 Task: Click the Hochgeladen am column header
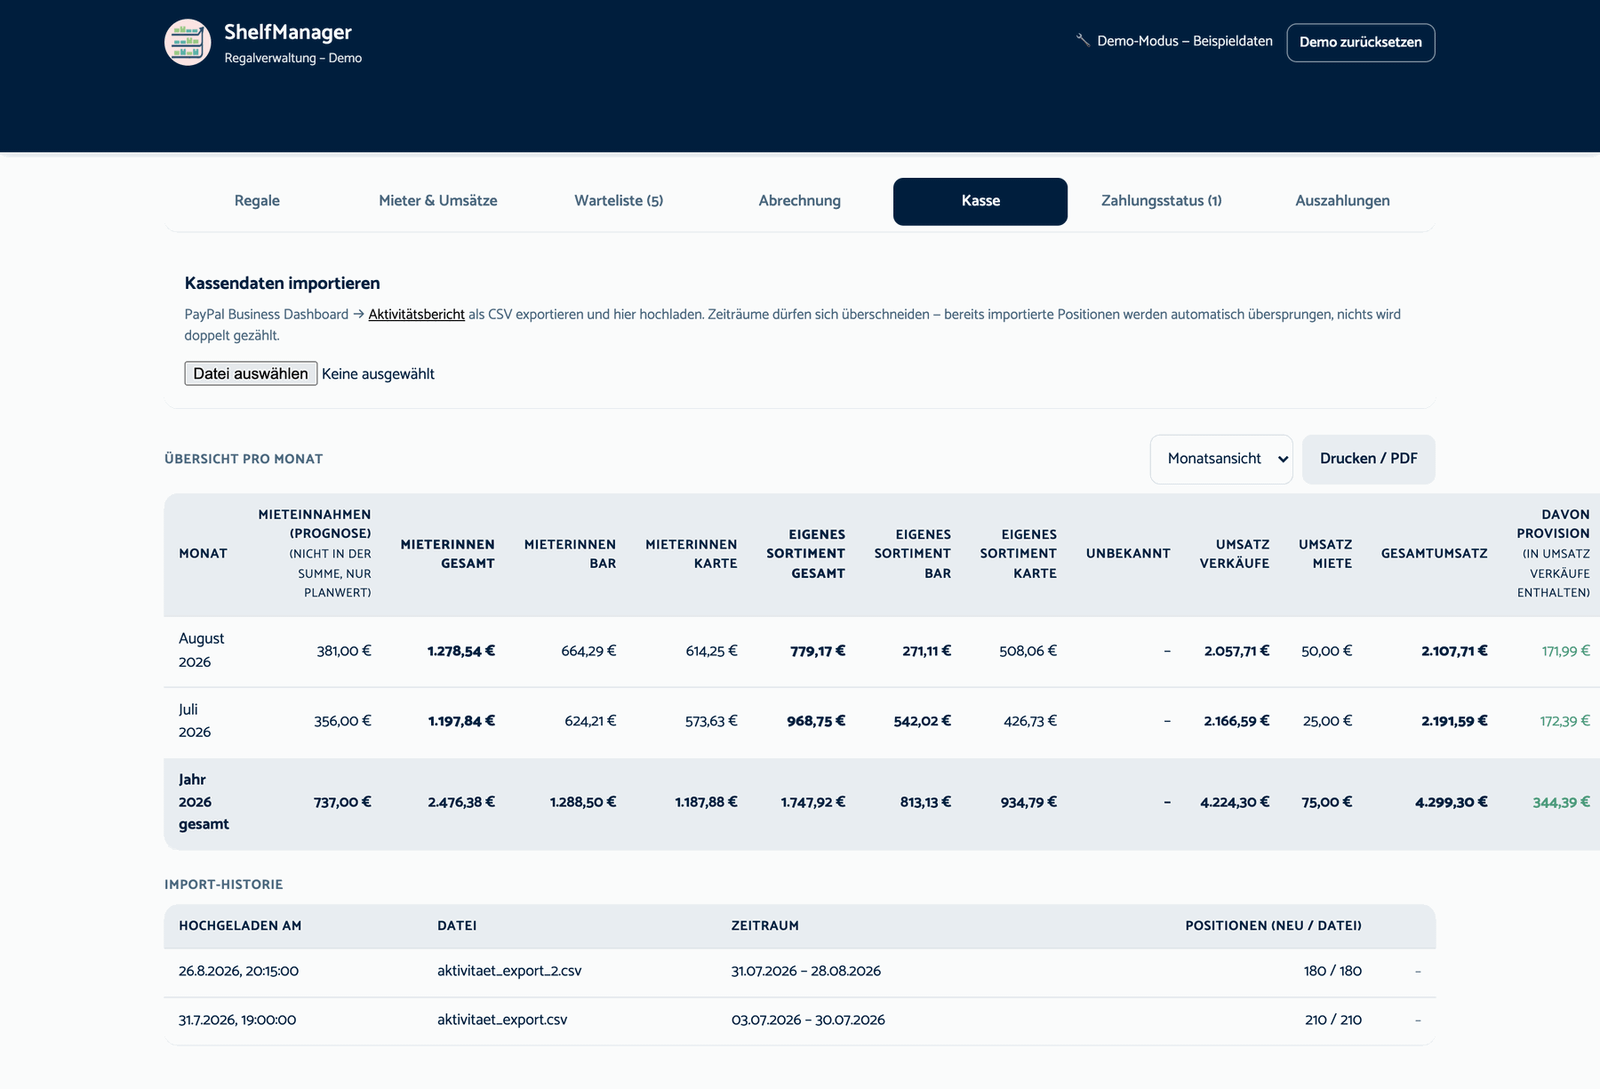click(240, 926)
